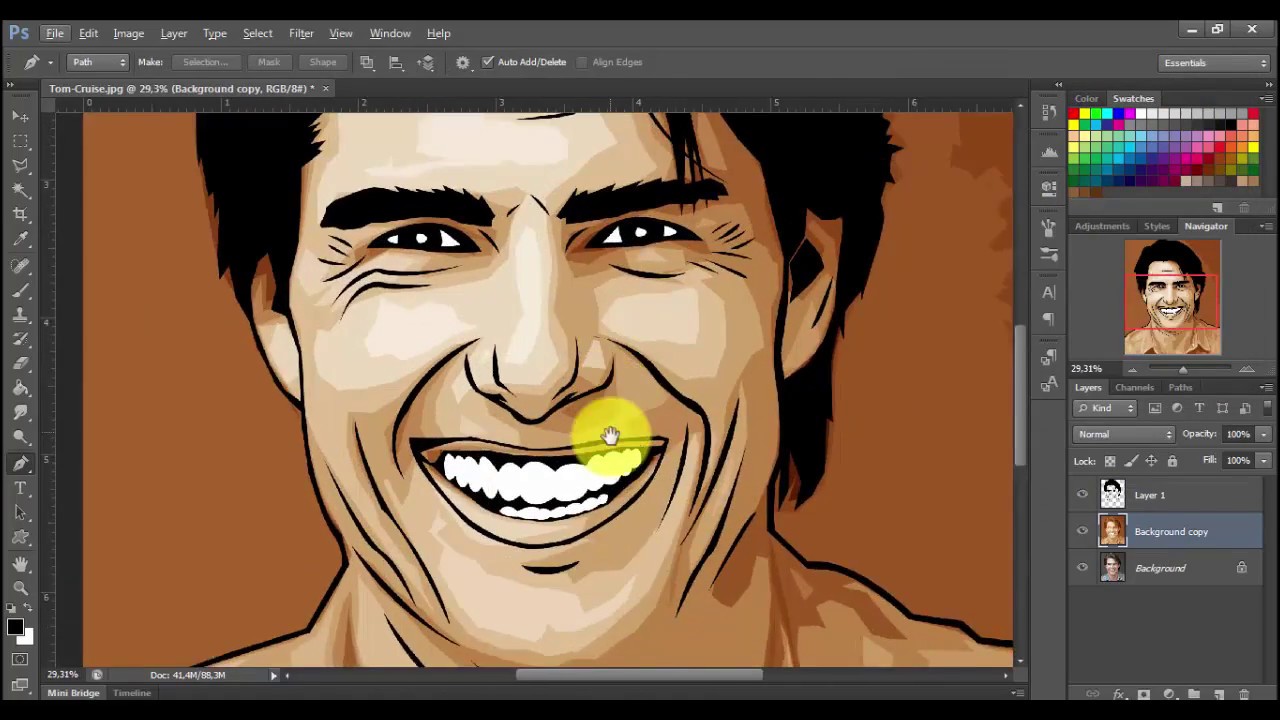This screenshot has width=1280, height=720.
Task: Open the Layer menu
Action: [174, 33]
